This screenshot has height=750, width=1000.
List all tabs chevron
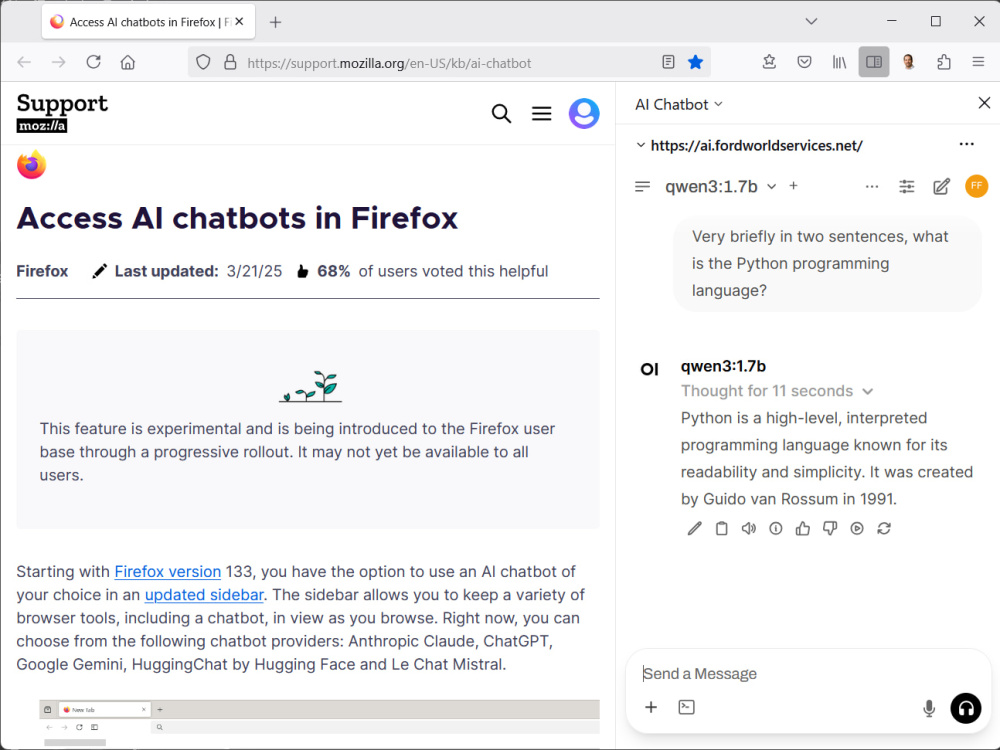(811, 21)
